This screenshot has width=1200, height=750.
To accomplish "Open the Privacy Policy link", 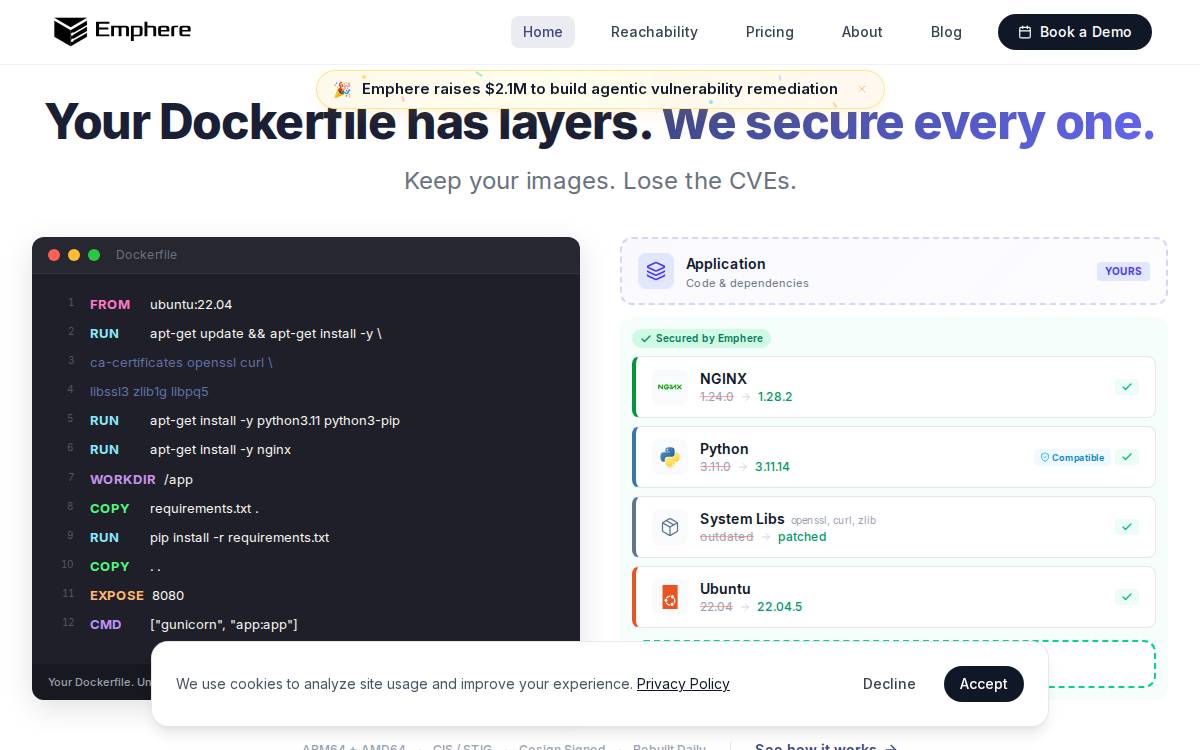I will coord(683,684).
